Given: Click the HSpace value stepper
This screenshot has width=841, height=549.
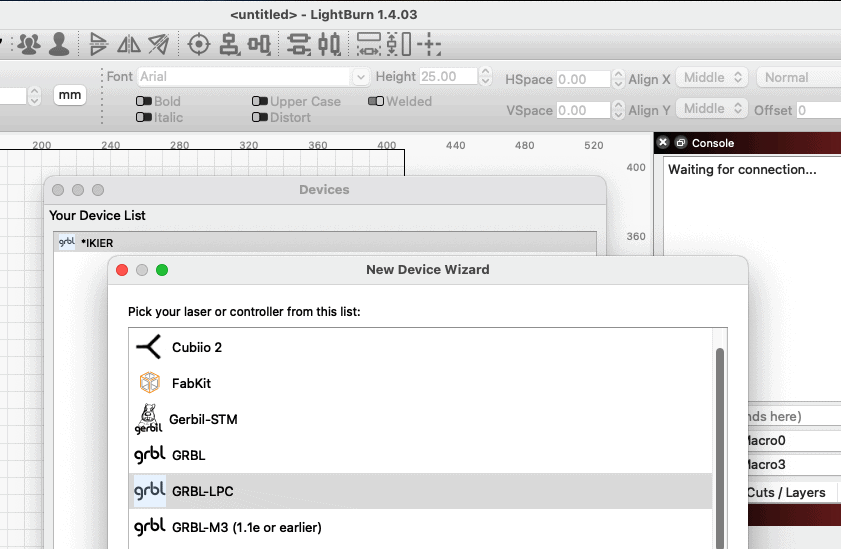Looking at the screenshot, I should 618,79.
